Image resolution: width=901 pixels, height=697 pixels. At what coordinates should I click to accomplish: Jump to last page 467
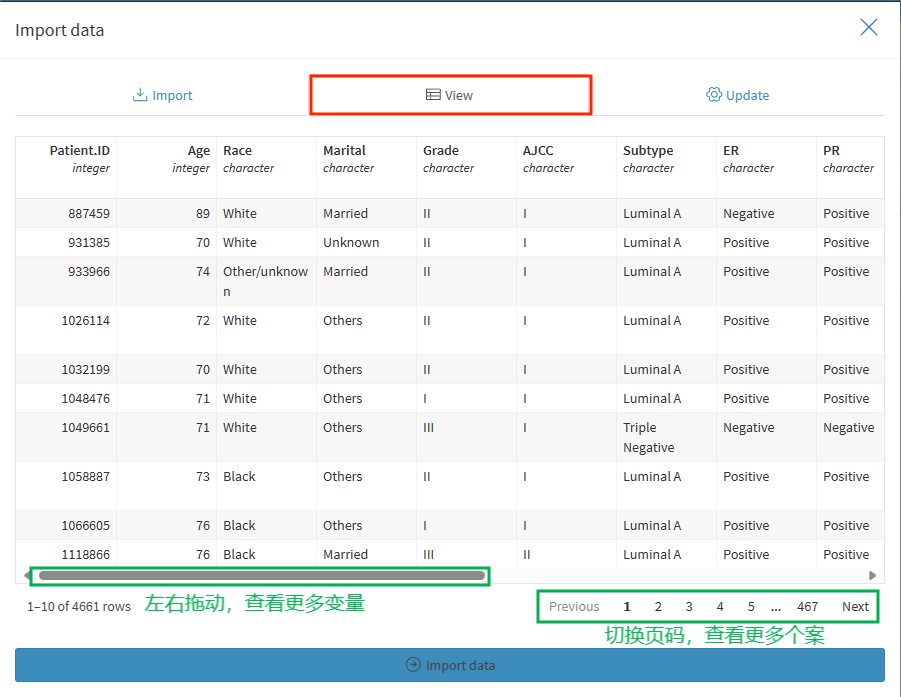click(807, 606)
